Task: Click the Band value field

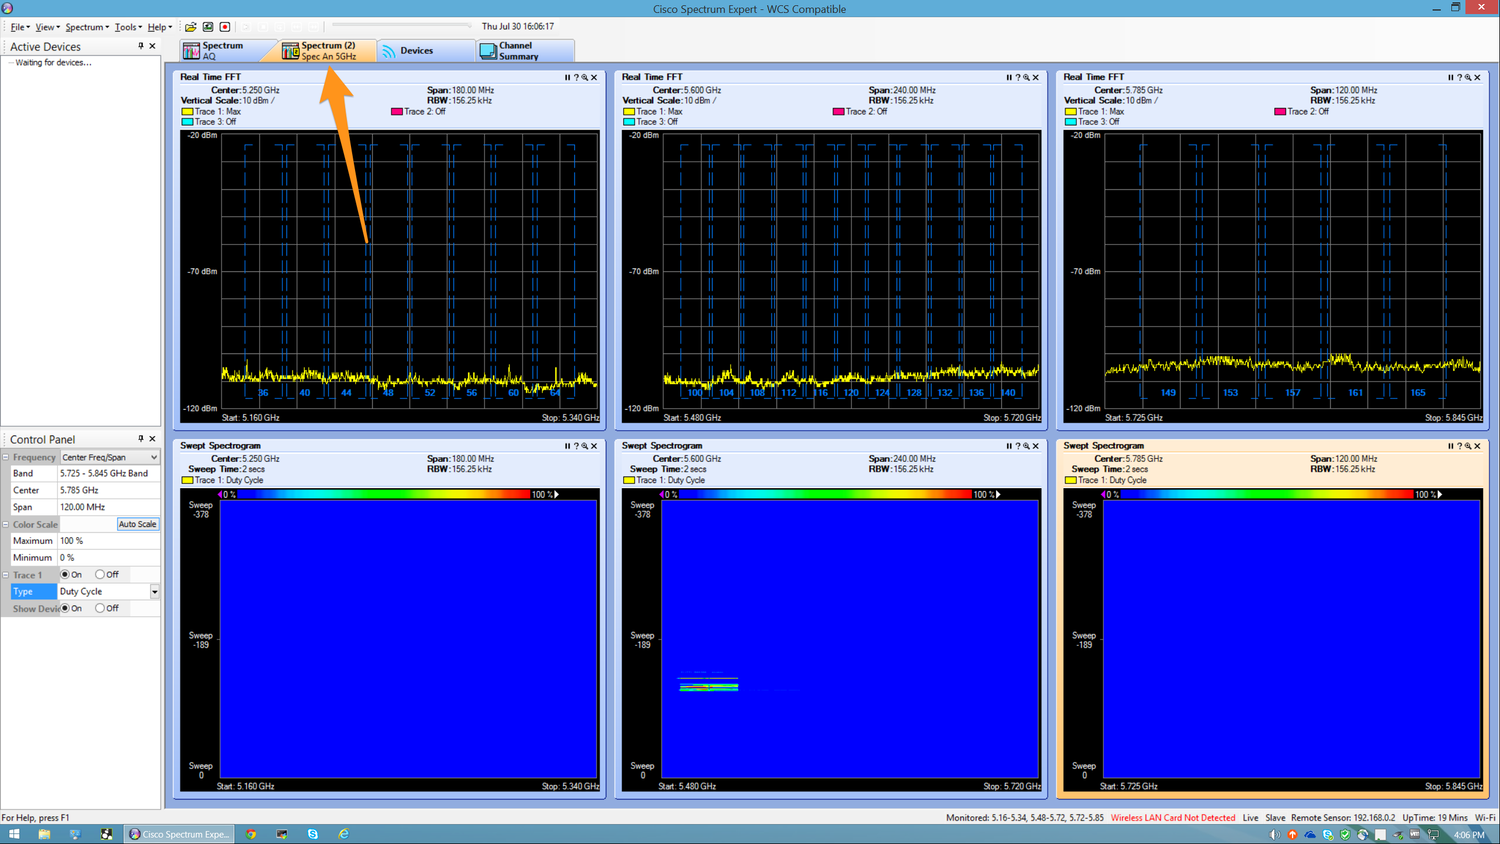Action: click(x=108, y=473)
